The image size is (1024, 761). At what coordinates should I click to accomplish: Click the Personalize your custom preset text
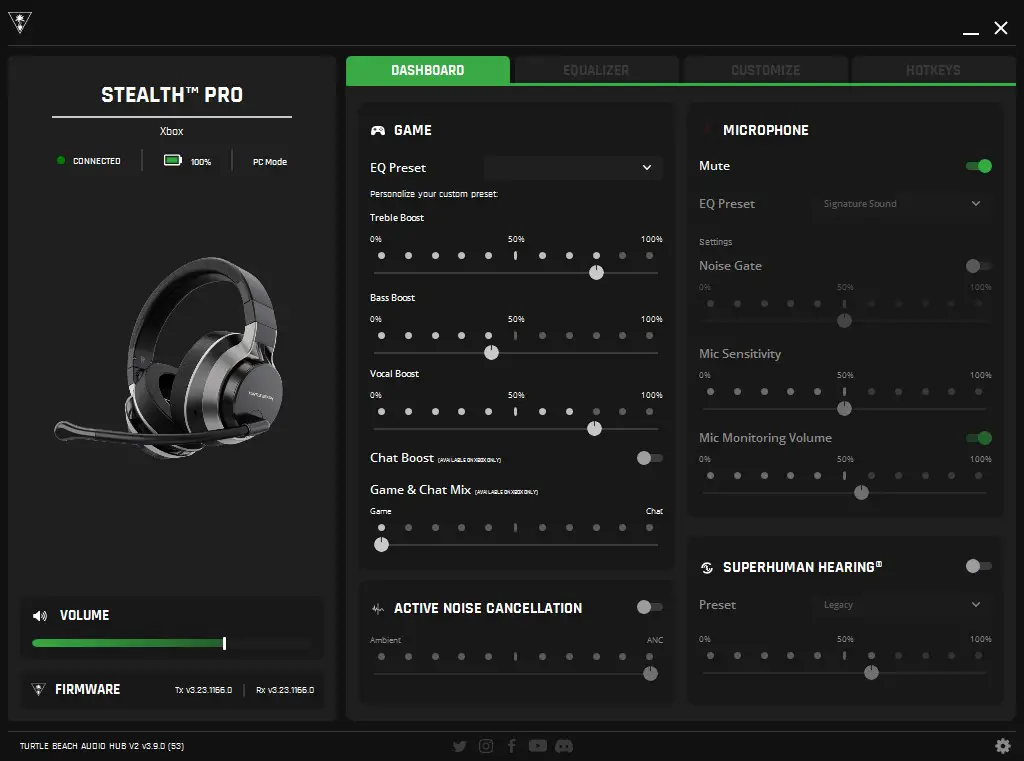tap(434, 194)
